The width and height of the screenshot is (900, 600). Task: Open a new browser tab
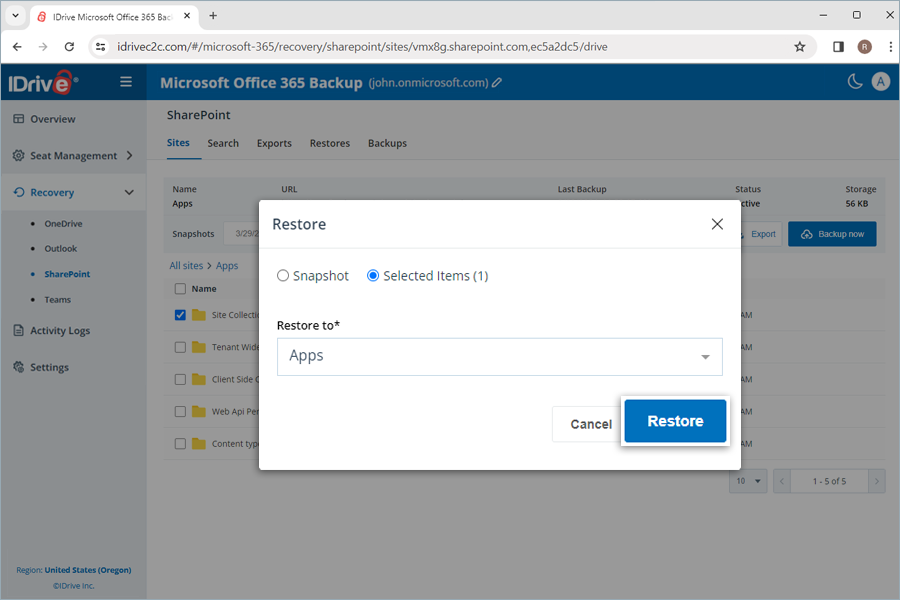213,16
